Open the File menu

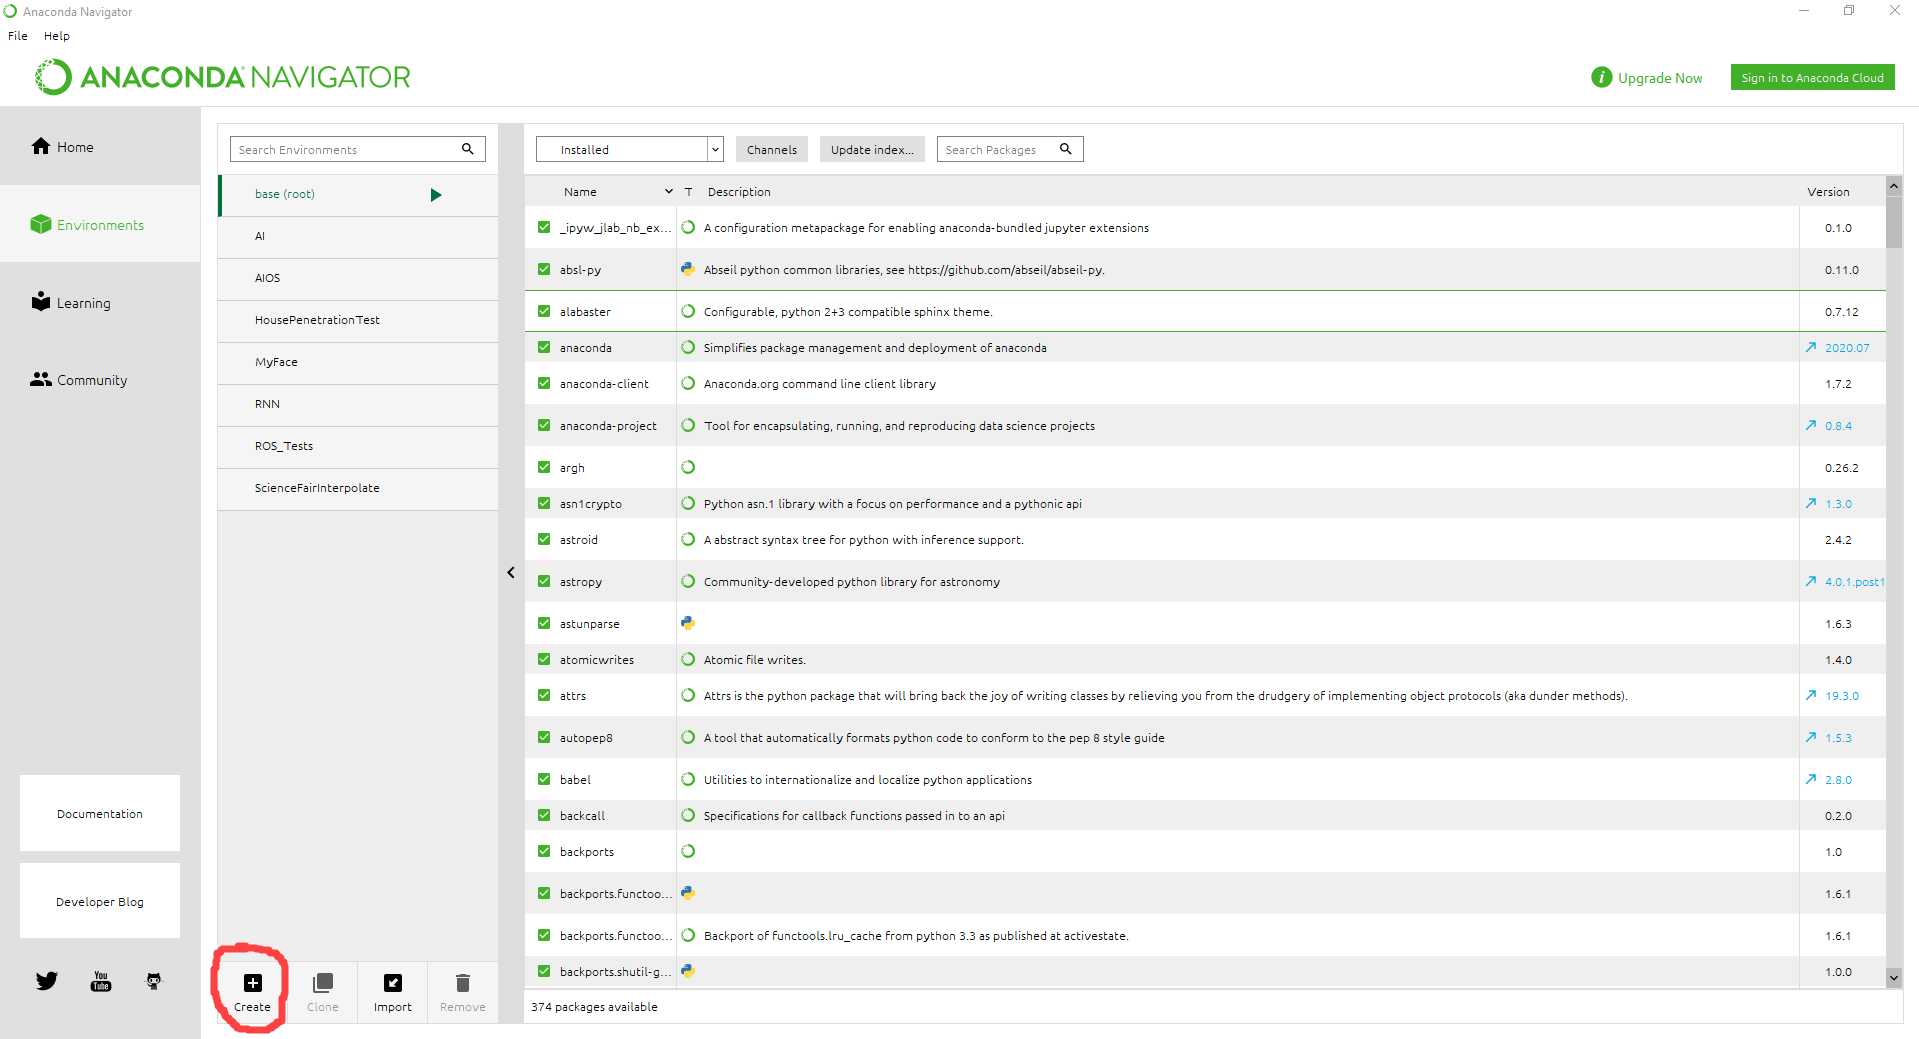17,35
